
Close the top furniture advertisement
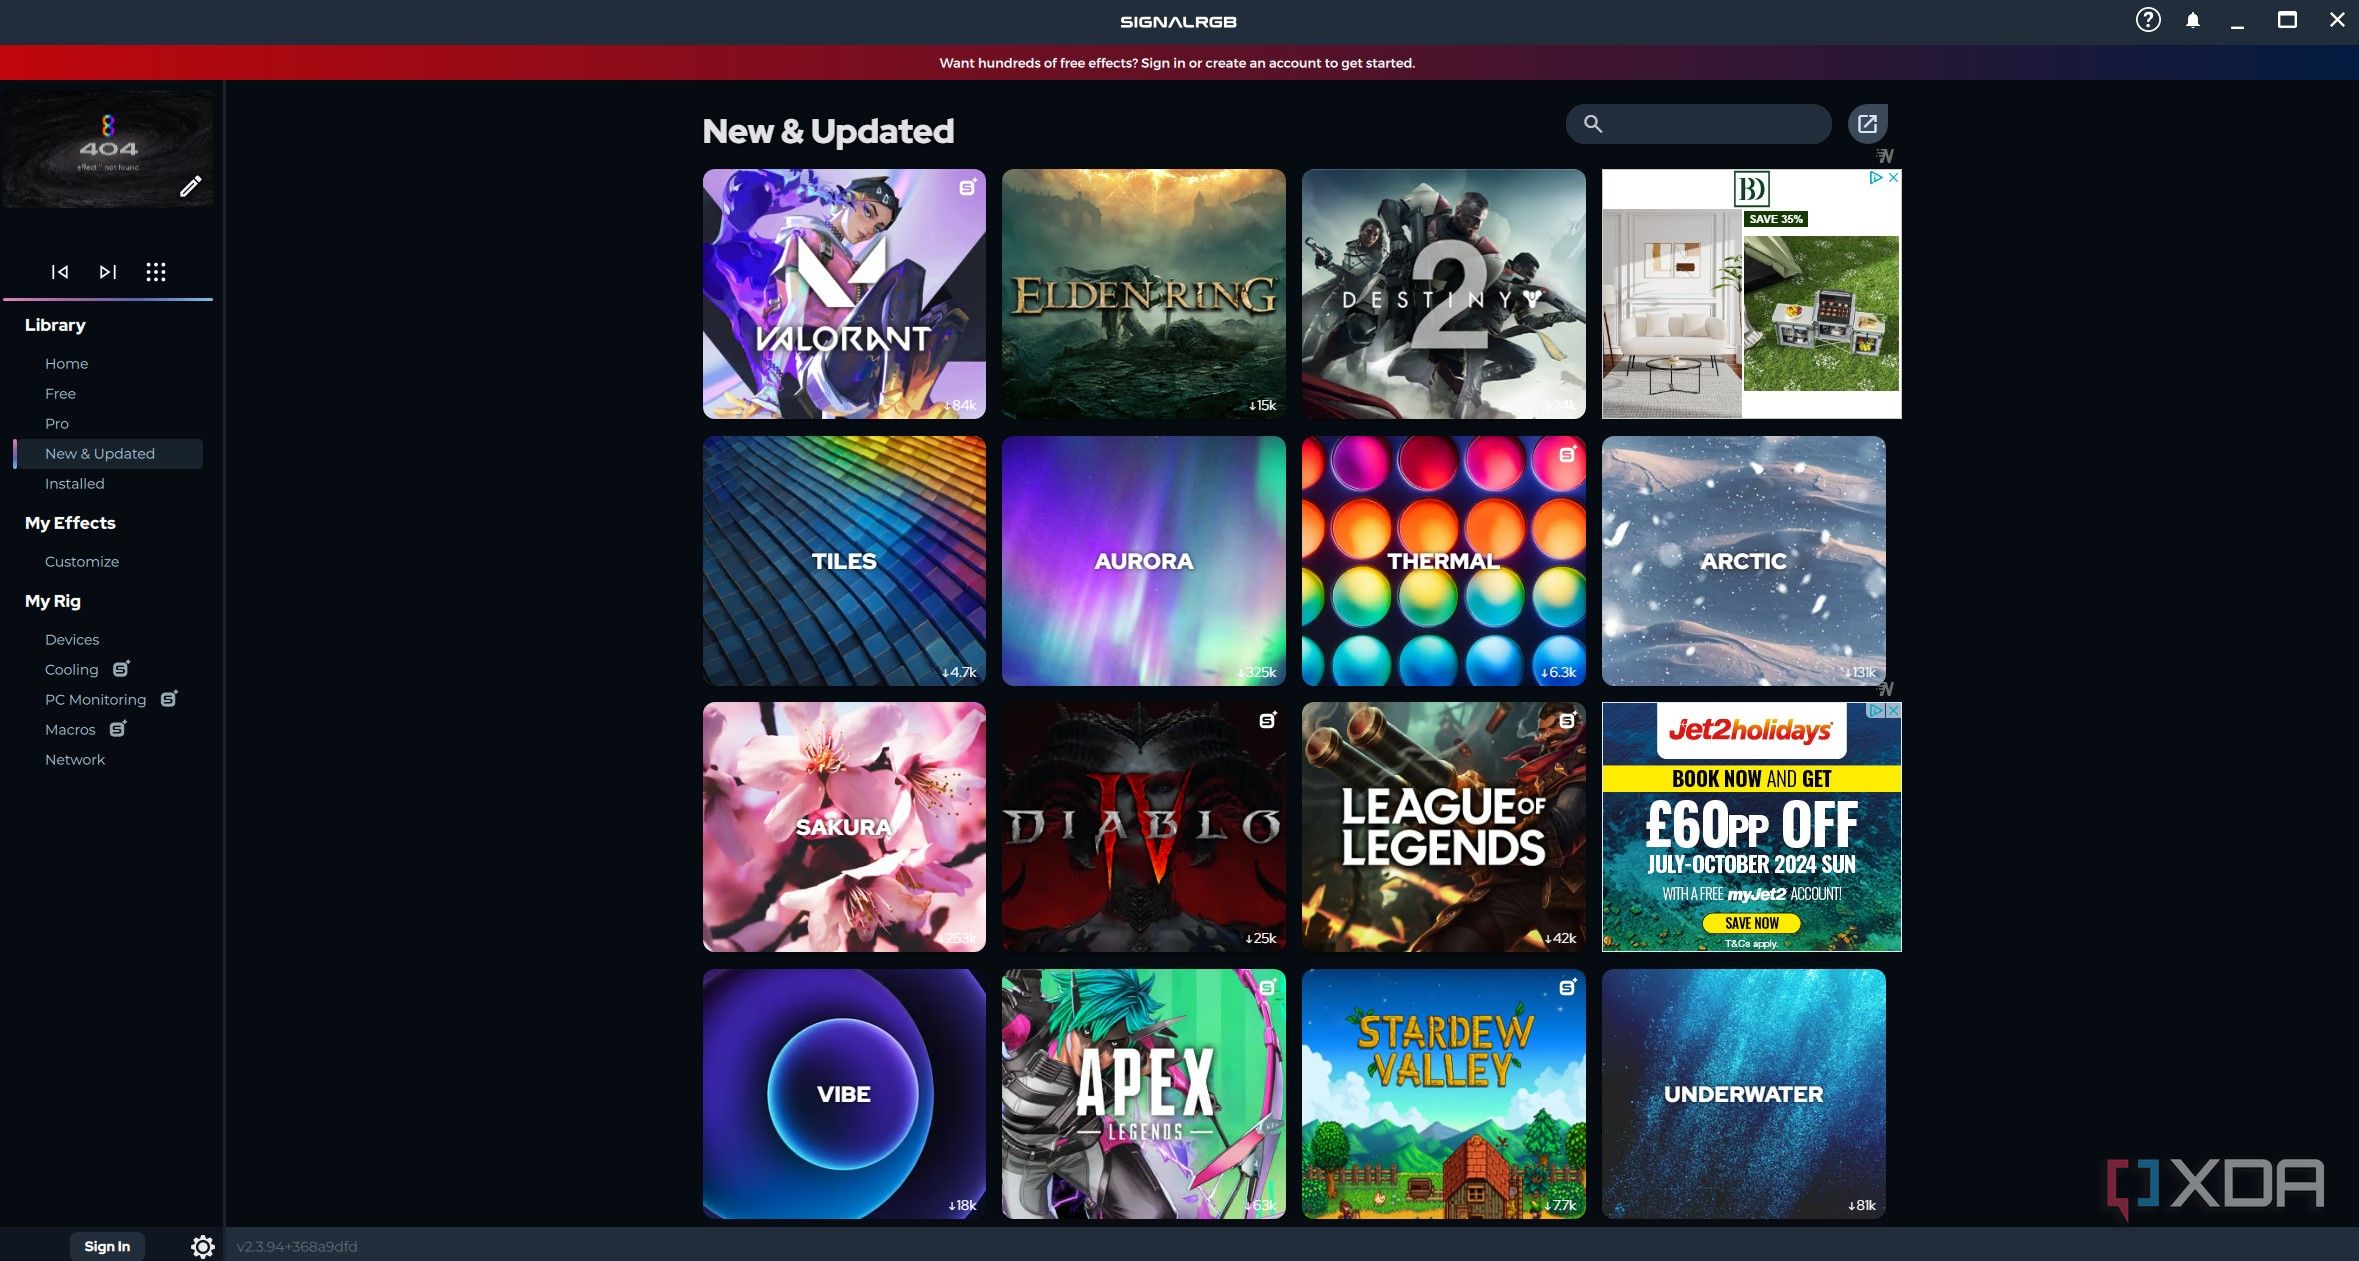tap(1893, 177)
